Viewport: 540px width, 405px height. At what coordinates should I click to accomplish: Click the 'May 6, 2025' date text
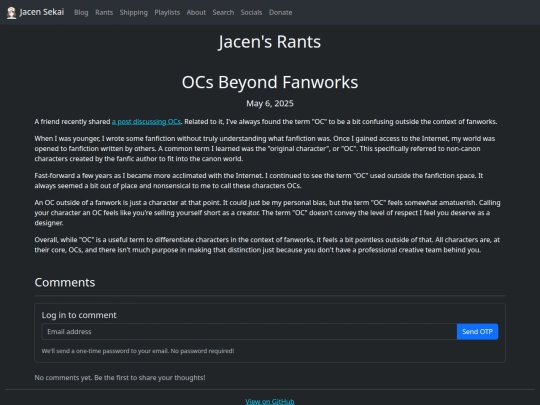[x=270, y=104]
